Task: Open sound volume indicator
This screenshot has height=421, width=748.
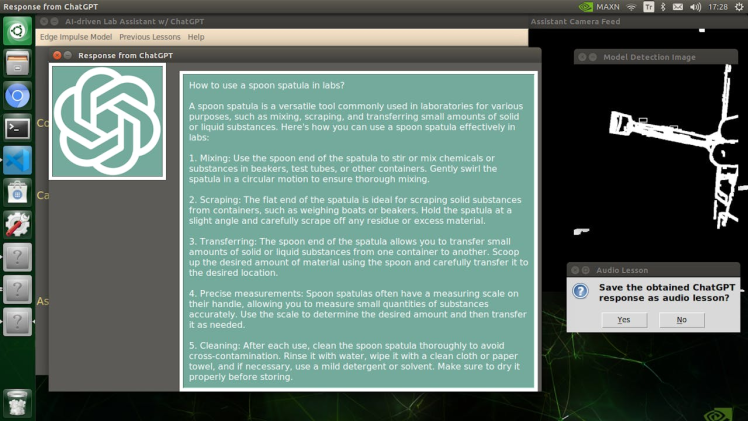Action: [x=695, y=7]
